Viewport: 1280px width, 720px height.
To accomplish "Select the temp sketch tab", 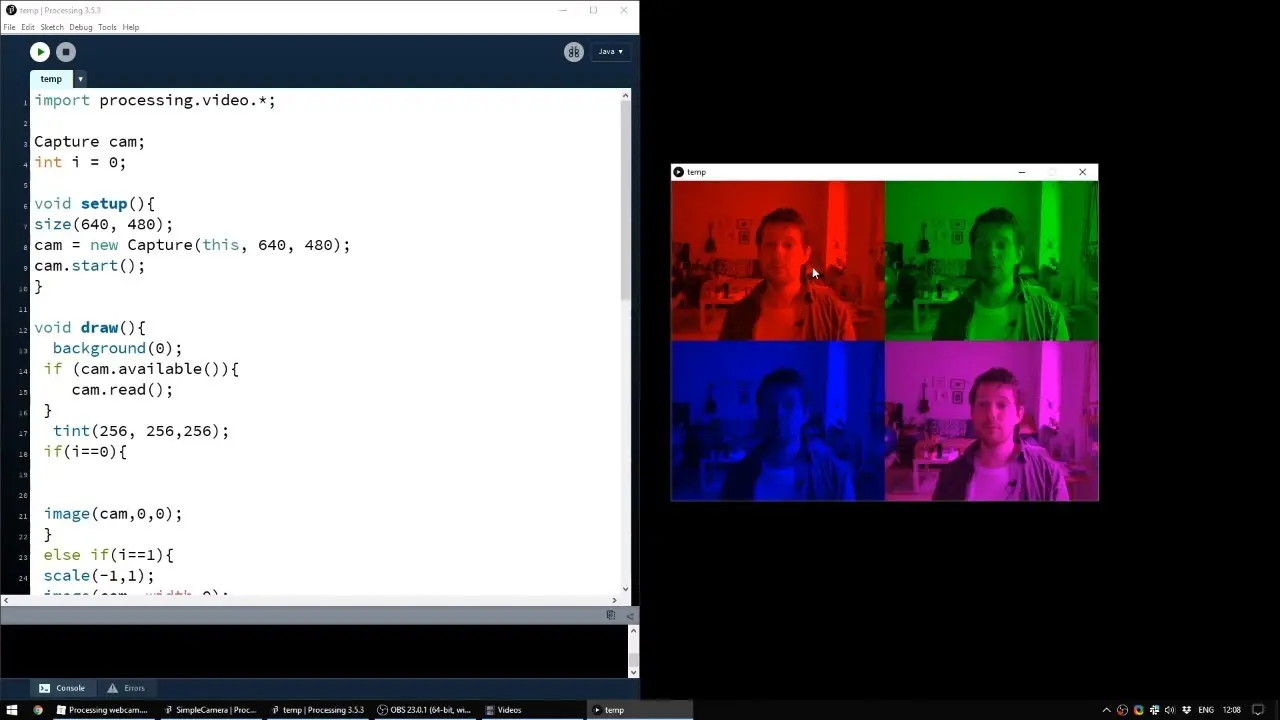I will (x=51, y=79).
